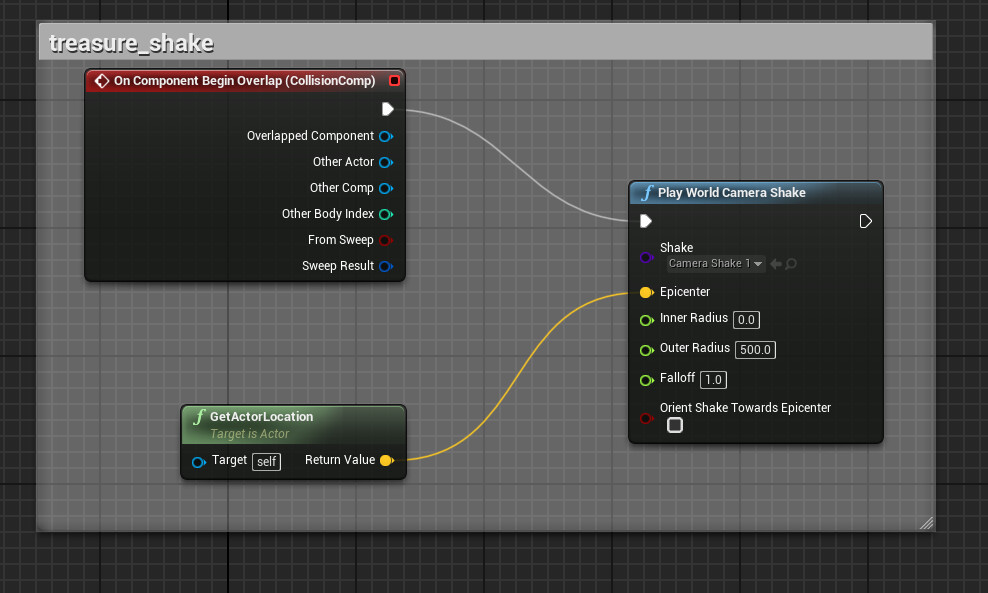Click GetActorLocation Target input pin
The width and height of the screenshot is (988, 593).
tap(198, 463)
